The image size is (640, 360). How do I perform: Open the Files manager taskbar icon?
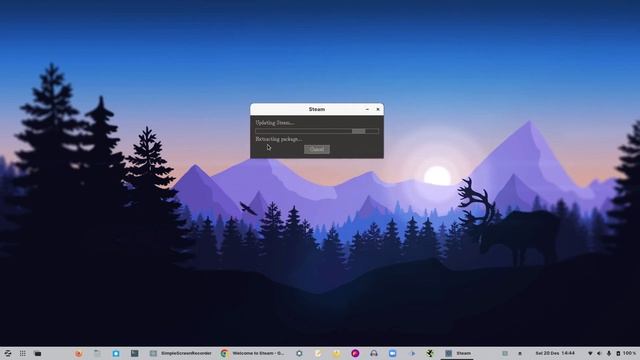click(97, 353)
